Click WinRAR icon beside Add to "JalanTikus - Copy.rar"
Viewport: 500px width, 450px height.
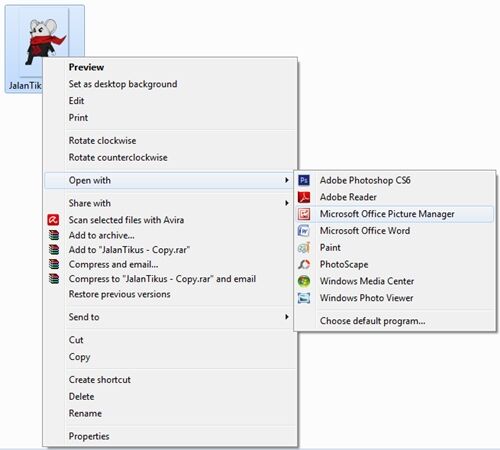click(54, 250)
